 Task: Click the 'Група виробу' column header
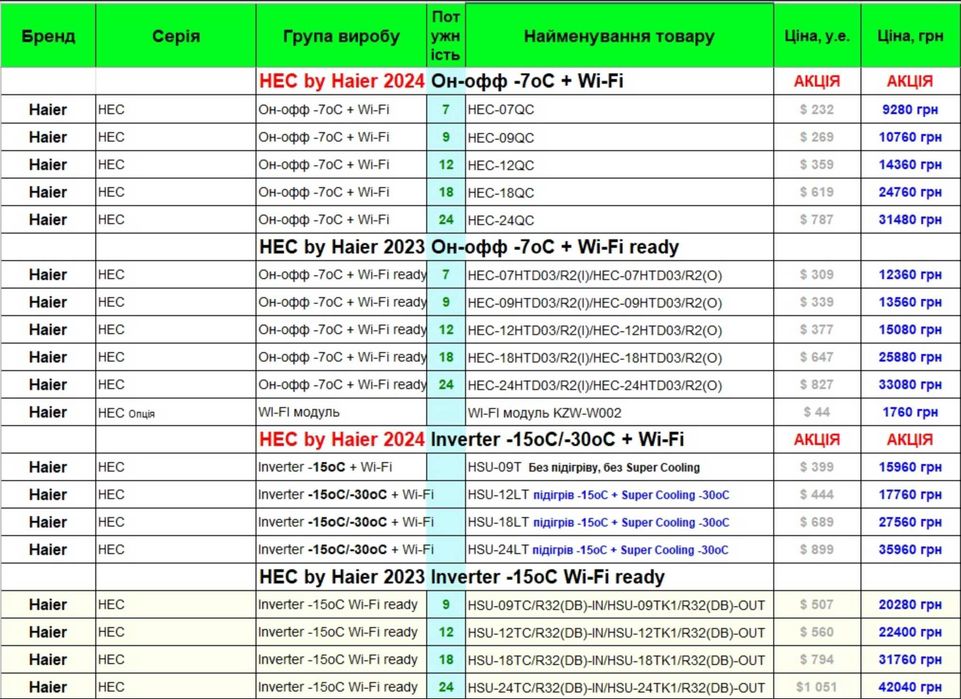point(341,36)
